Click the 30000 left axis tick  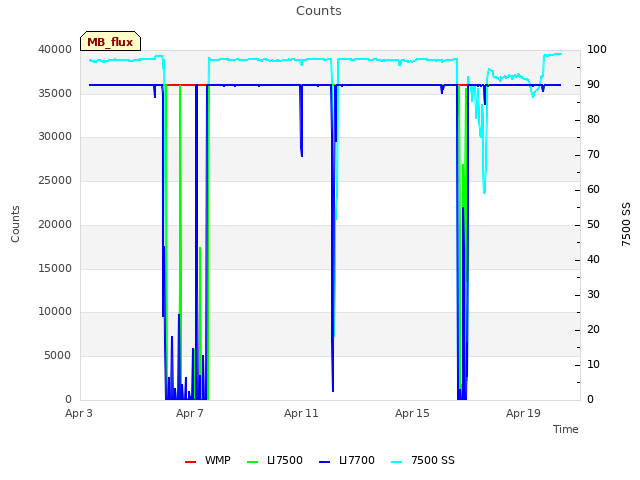[55, 137]
